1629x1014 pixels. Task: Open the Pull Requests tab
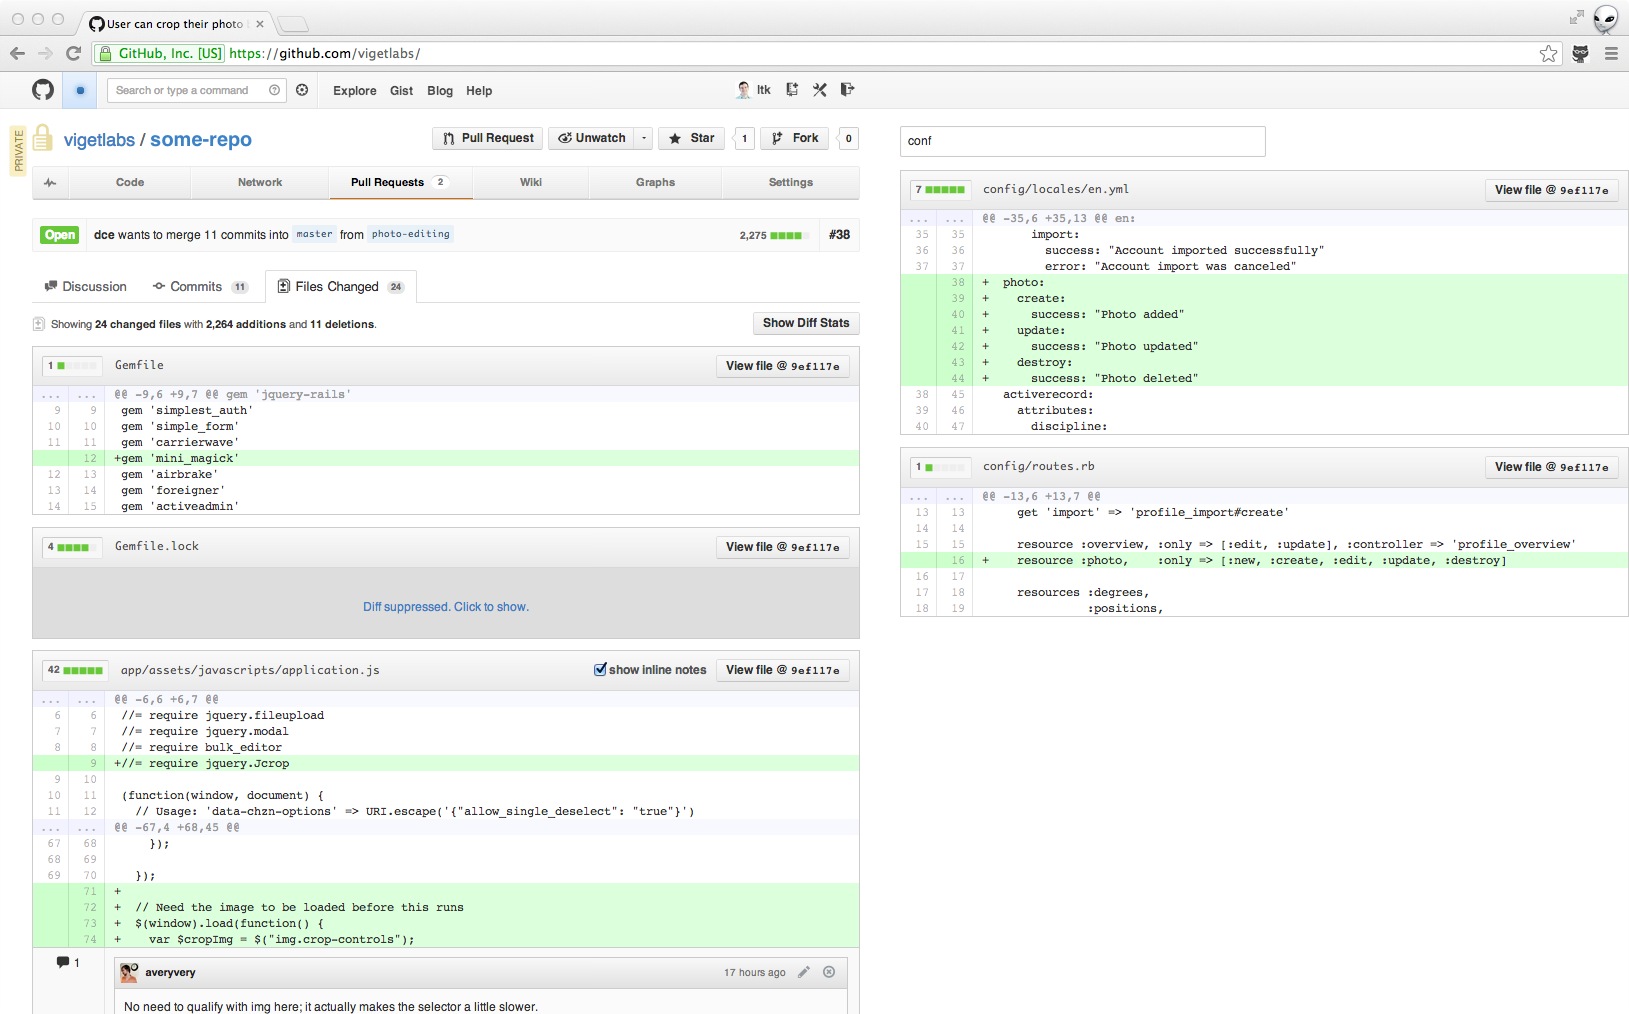click(x=399, y=183)
